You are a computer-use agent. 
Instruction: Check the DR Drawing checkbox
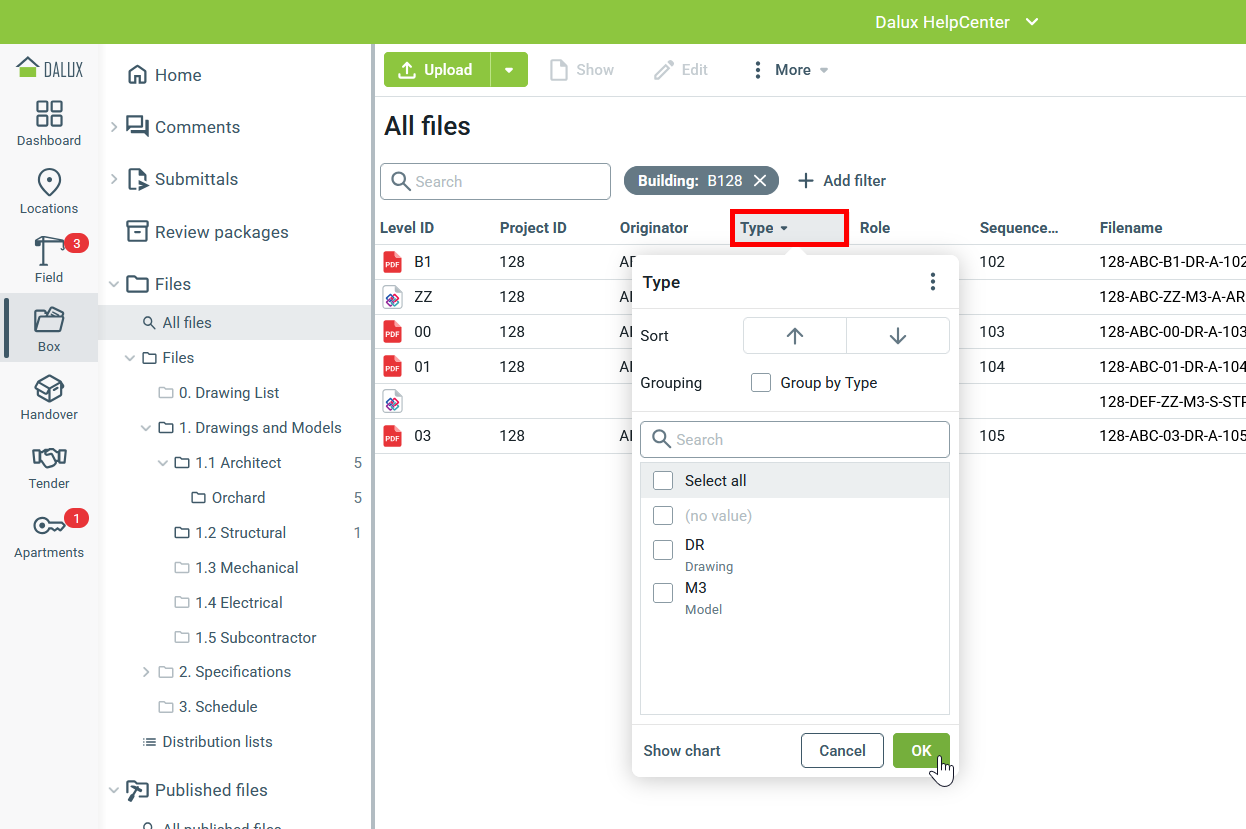pos(663,550)
